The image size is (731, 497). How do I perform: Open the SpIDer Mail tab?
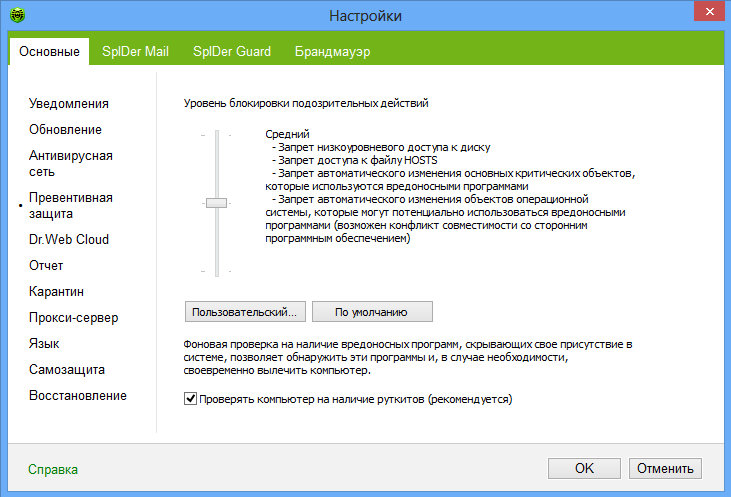coord(135,51)
